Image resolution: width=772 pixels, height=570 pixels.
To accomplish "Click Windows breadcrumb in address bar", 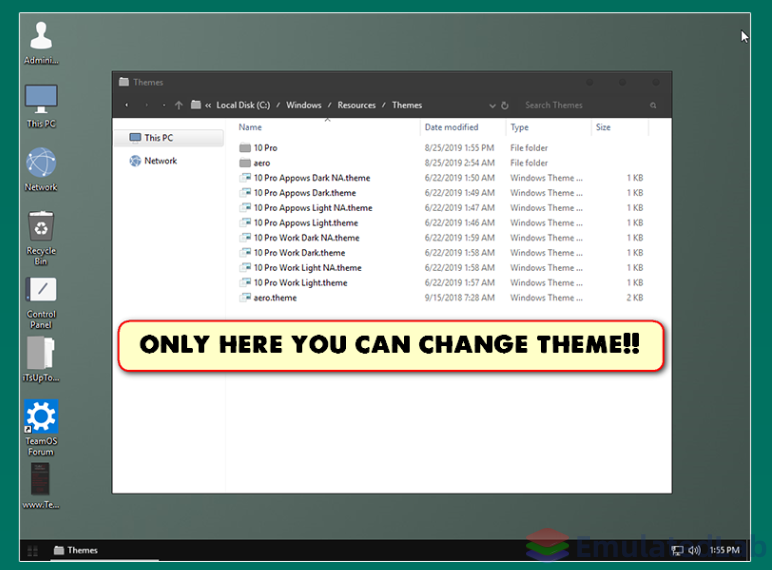I will tap(304, 105).
